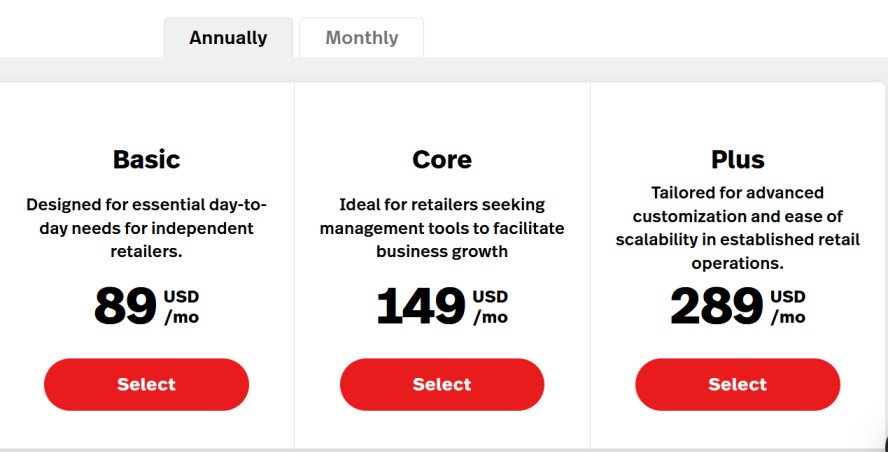The image size is (888, 452).
Task: Click the Core plan description text
Action: tap(442, 228)
